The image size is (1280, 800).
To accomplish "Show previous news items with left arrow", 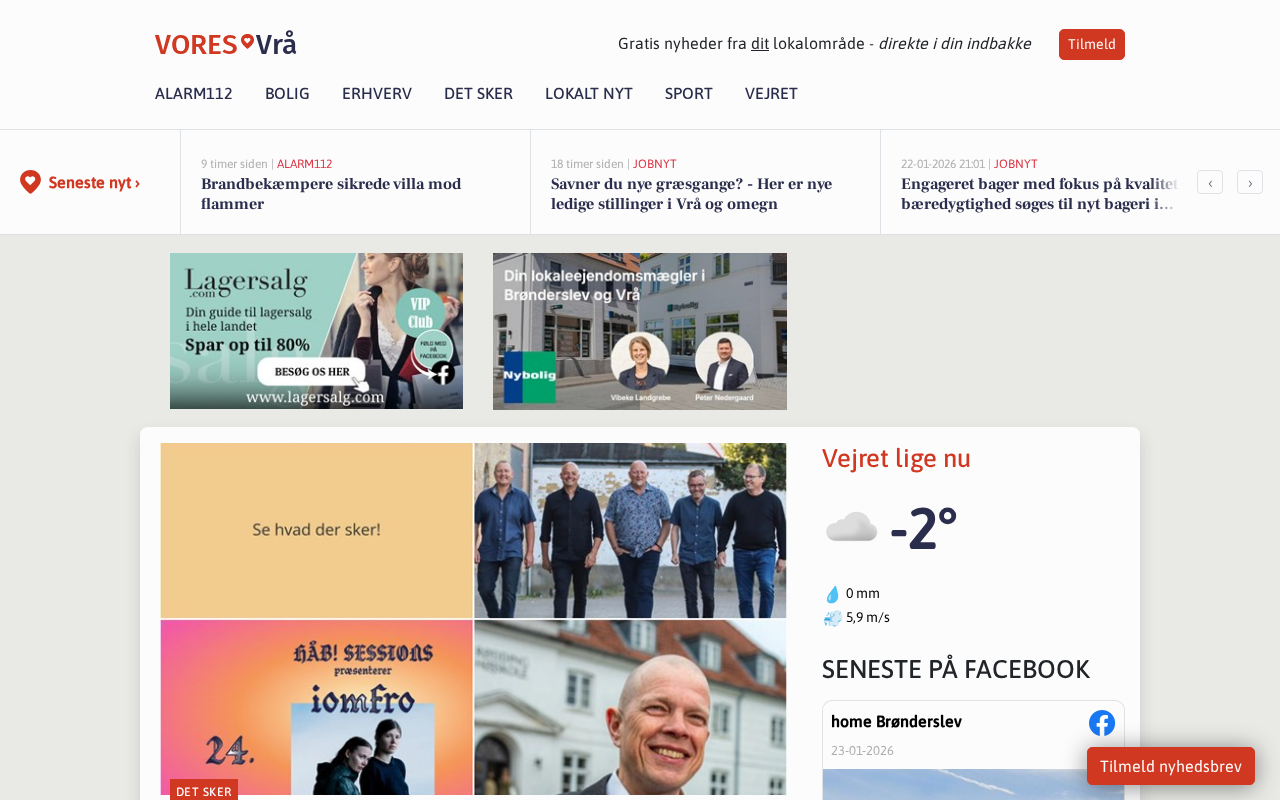I will pos(1210,182).
